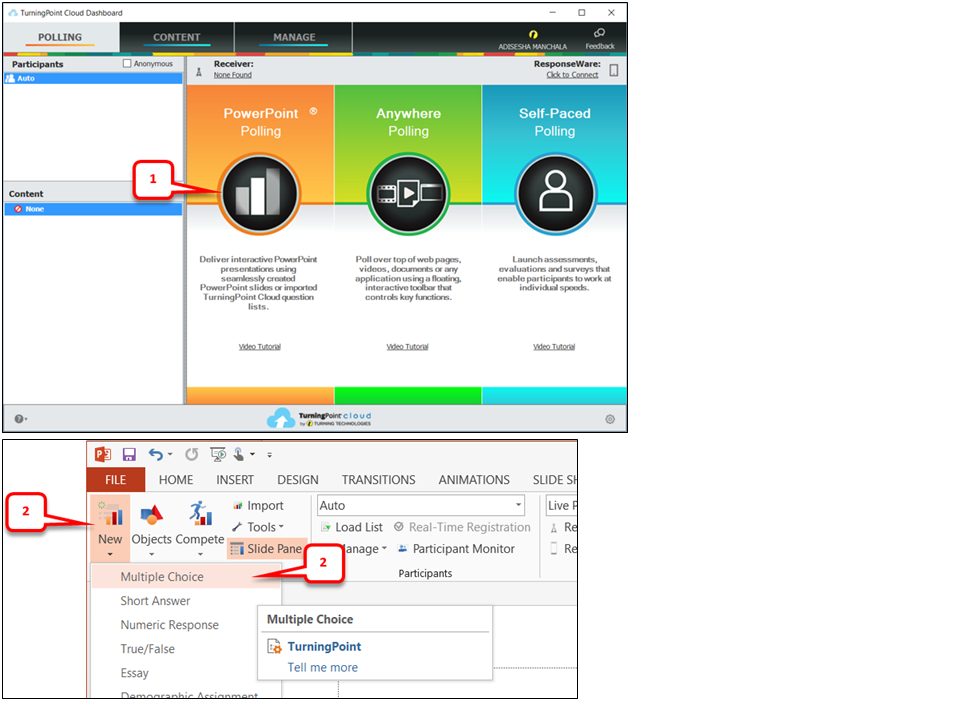The image size is (960, 701).
Task: Open the ADISESHA MANCHALA account icon
Action: (x=533, y=34)
